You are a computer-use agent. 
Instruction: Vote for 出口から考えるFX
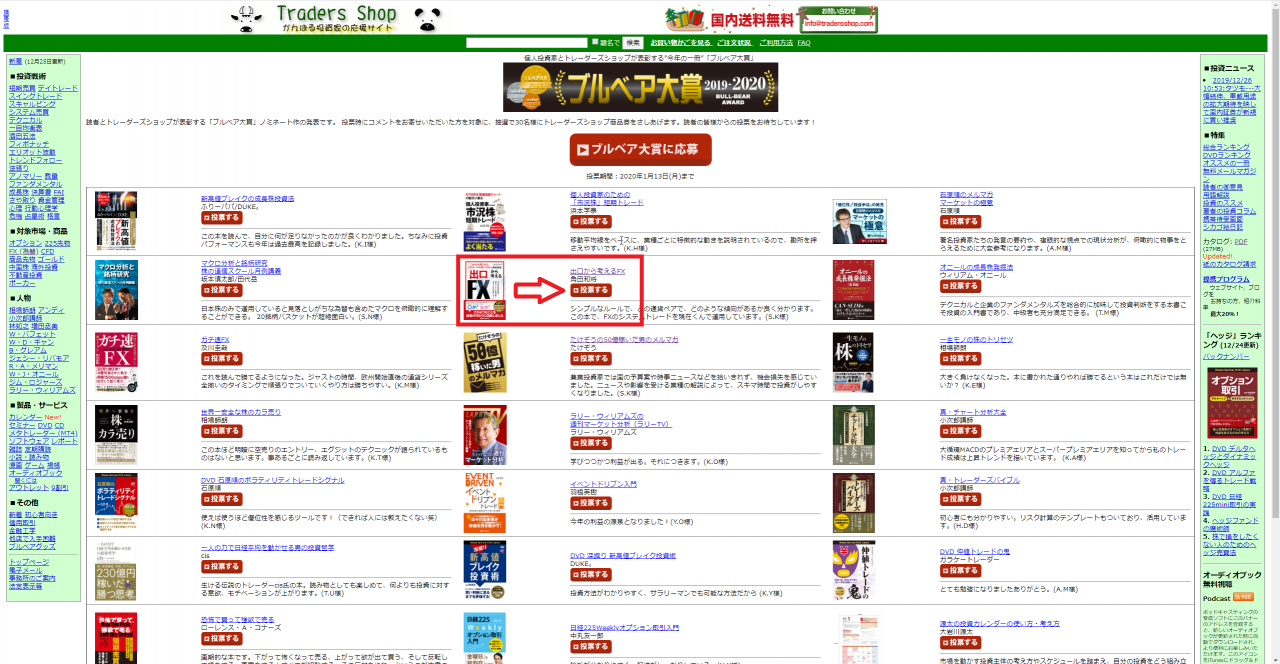591,290
